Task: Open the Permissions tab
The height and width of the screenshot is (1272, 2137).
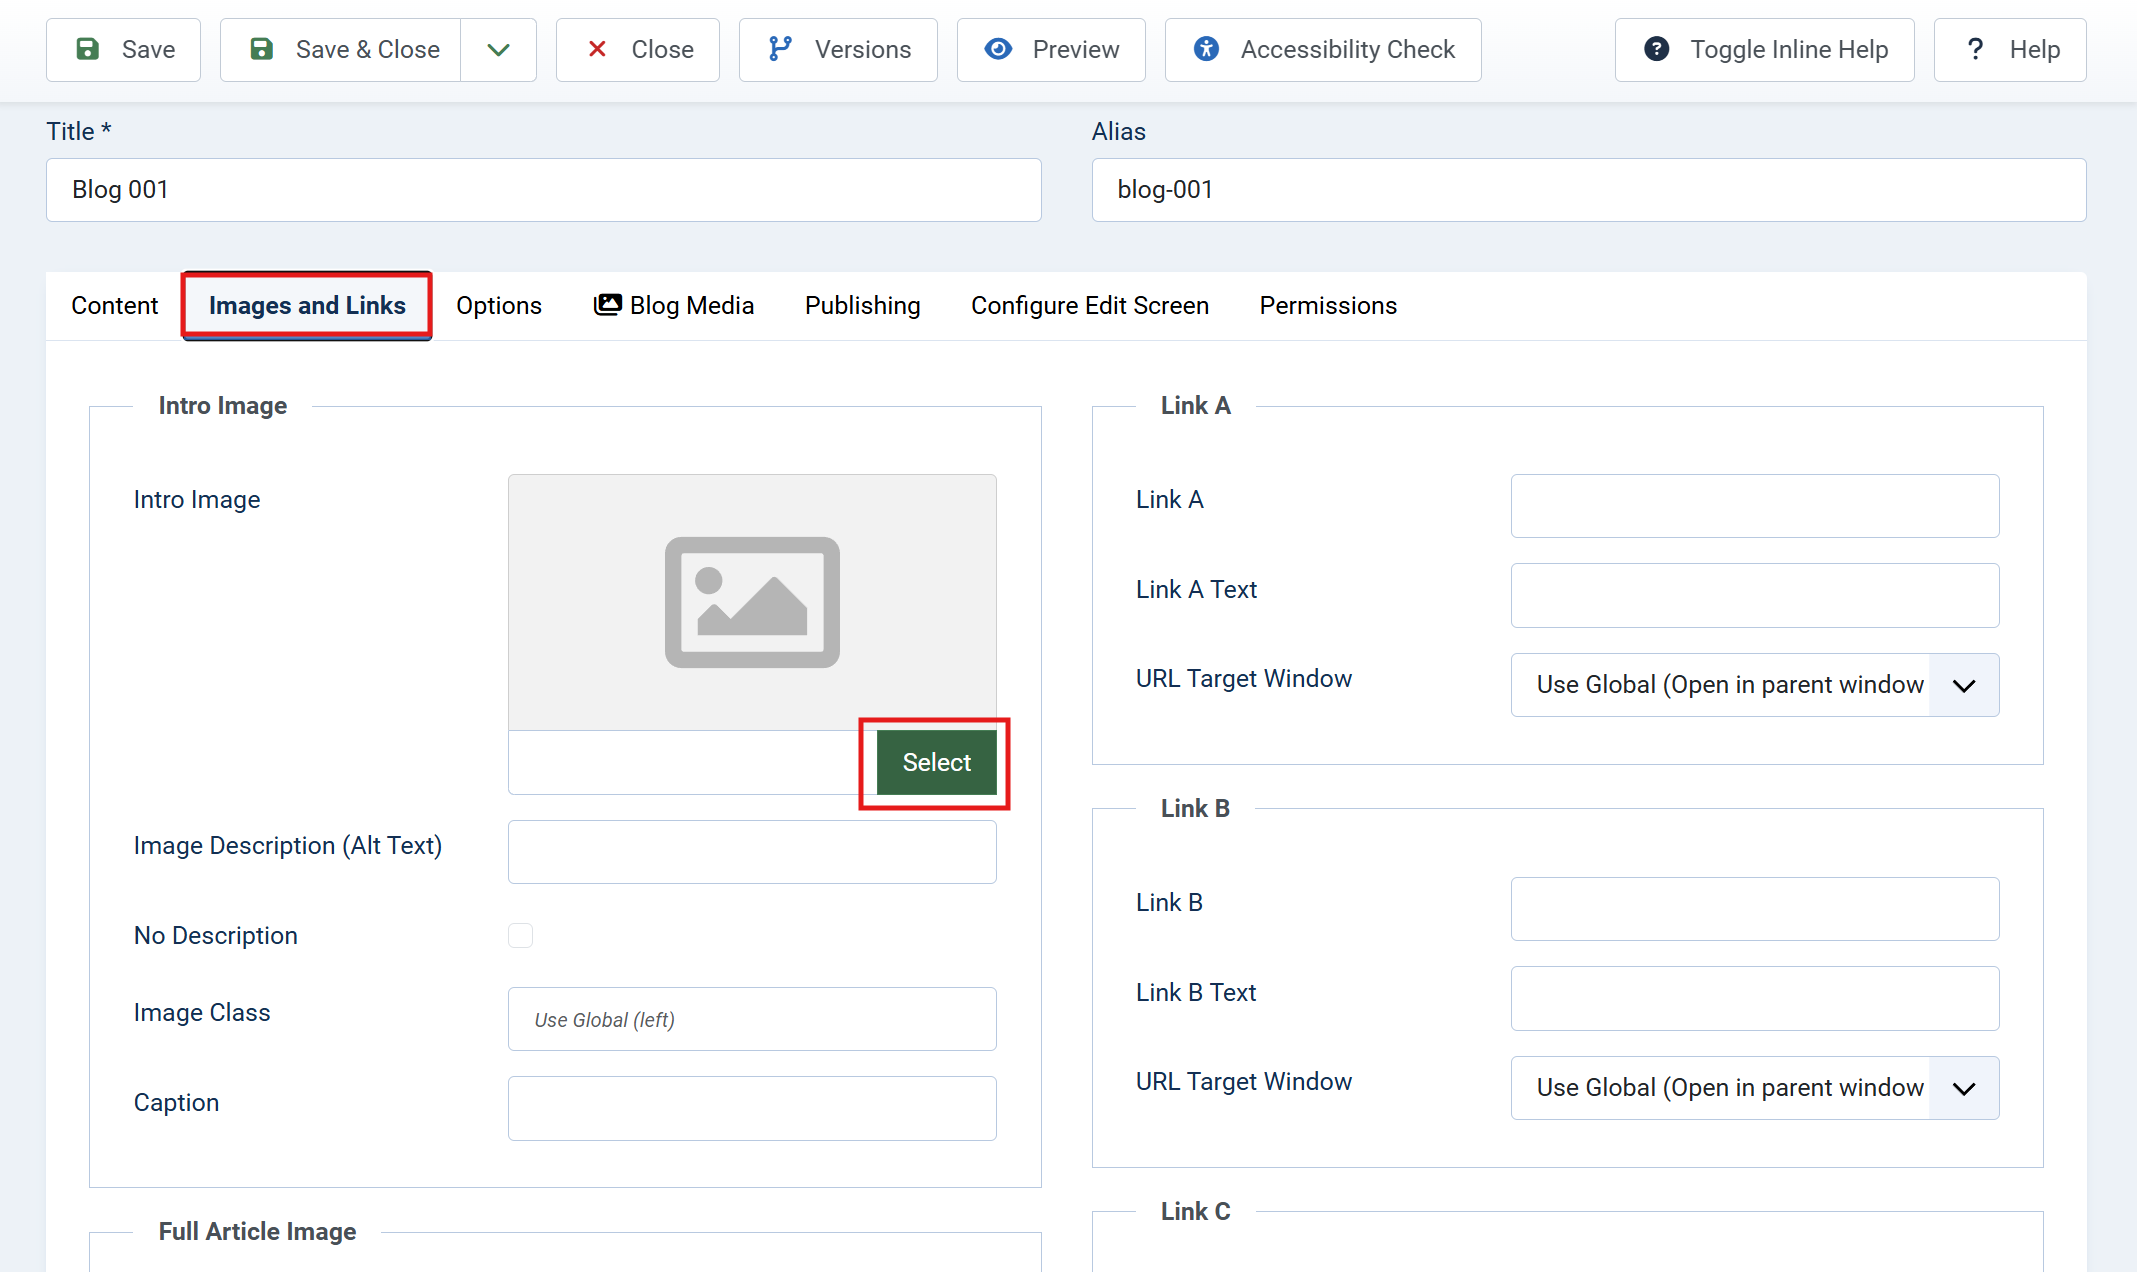Action: click(x=1327, y=305)
